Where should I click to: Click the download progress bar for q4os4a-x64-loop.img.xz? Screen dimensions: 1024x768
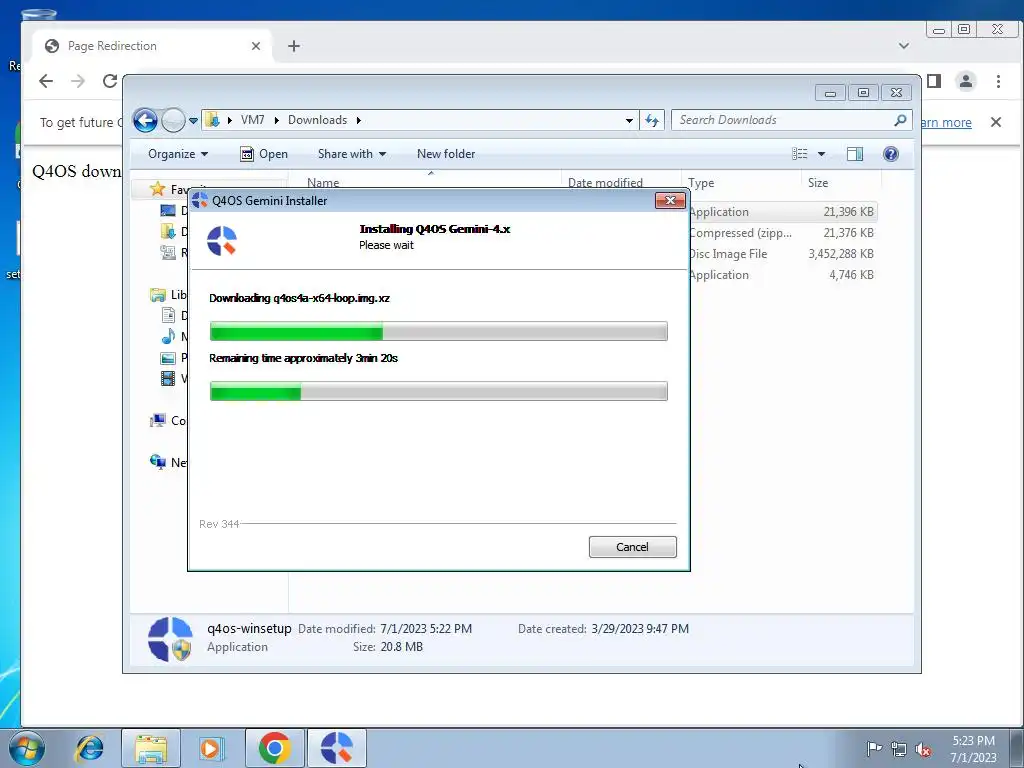pos(438,331)
